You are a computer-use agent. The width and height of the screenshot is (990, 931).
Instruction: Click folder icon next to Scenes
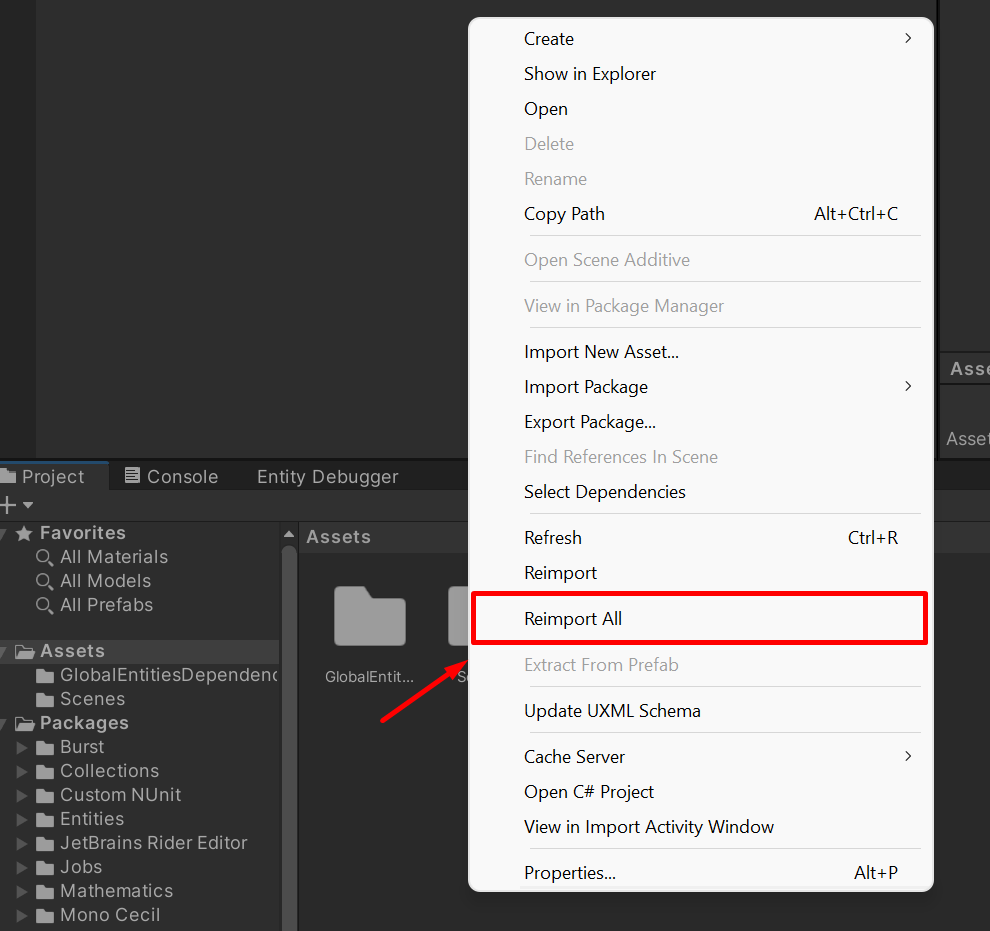[45, 700]
